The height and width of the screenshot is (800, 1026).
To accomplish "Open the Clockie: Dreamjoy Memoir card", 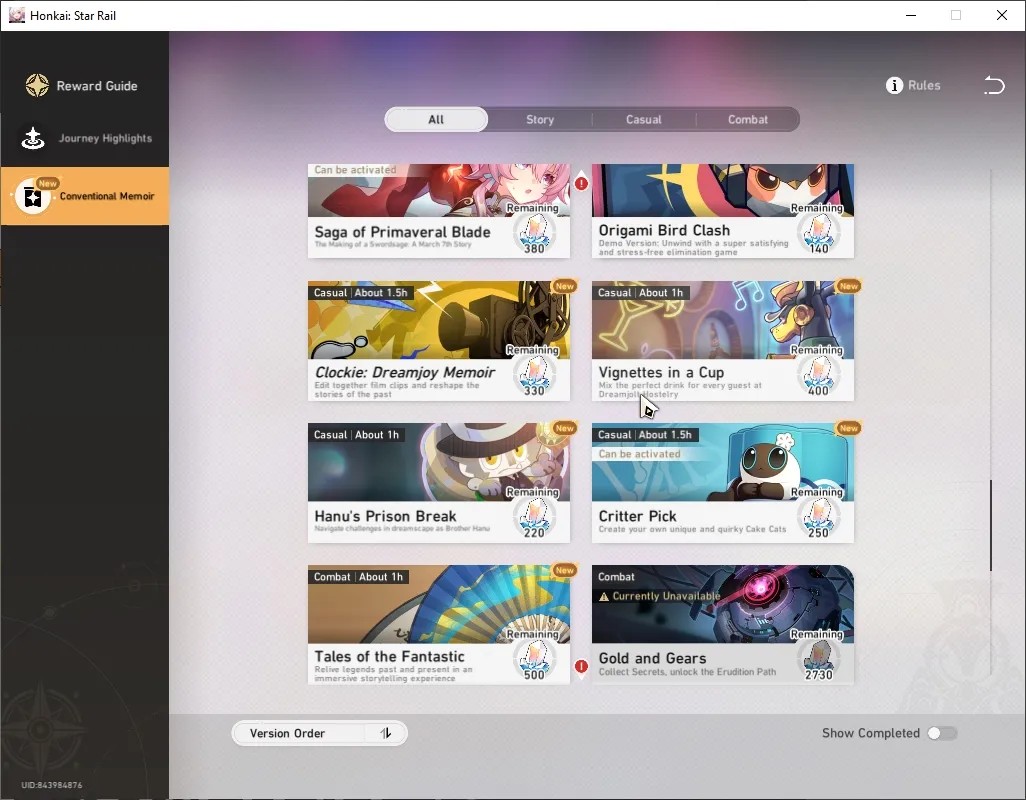I will (438, 341).
